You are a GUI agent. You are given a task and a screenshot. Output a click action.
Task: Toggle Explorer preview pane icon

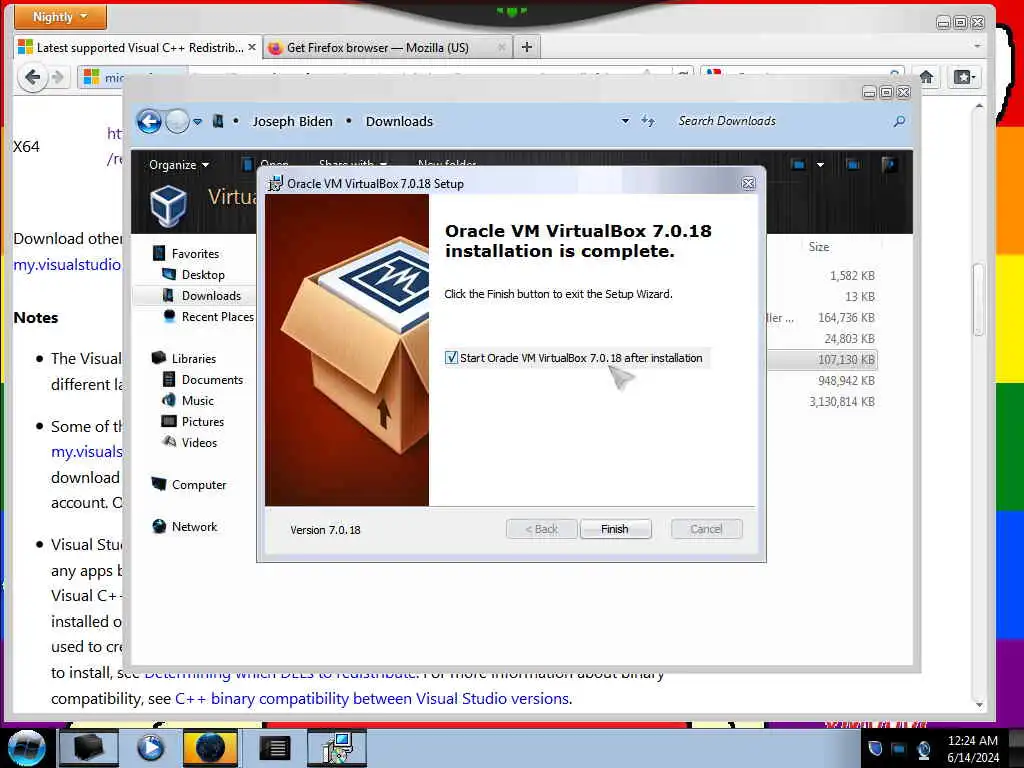coord(852,165)
